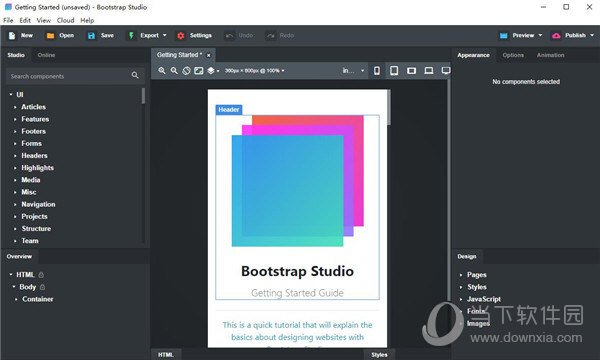Expand the Footers component group
The width and height of the screenshot is (600, 360).
[x=15, y=131]
